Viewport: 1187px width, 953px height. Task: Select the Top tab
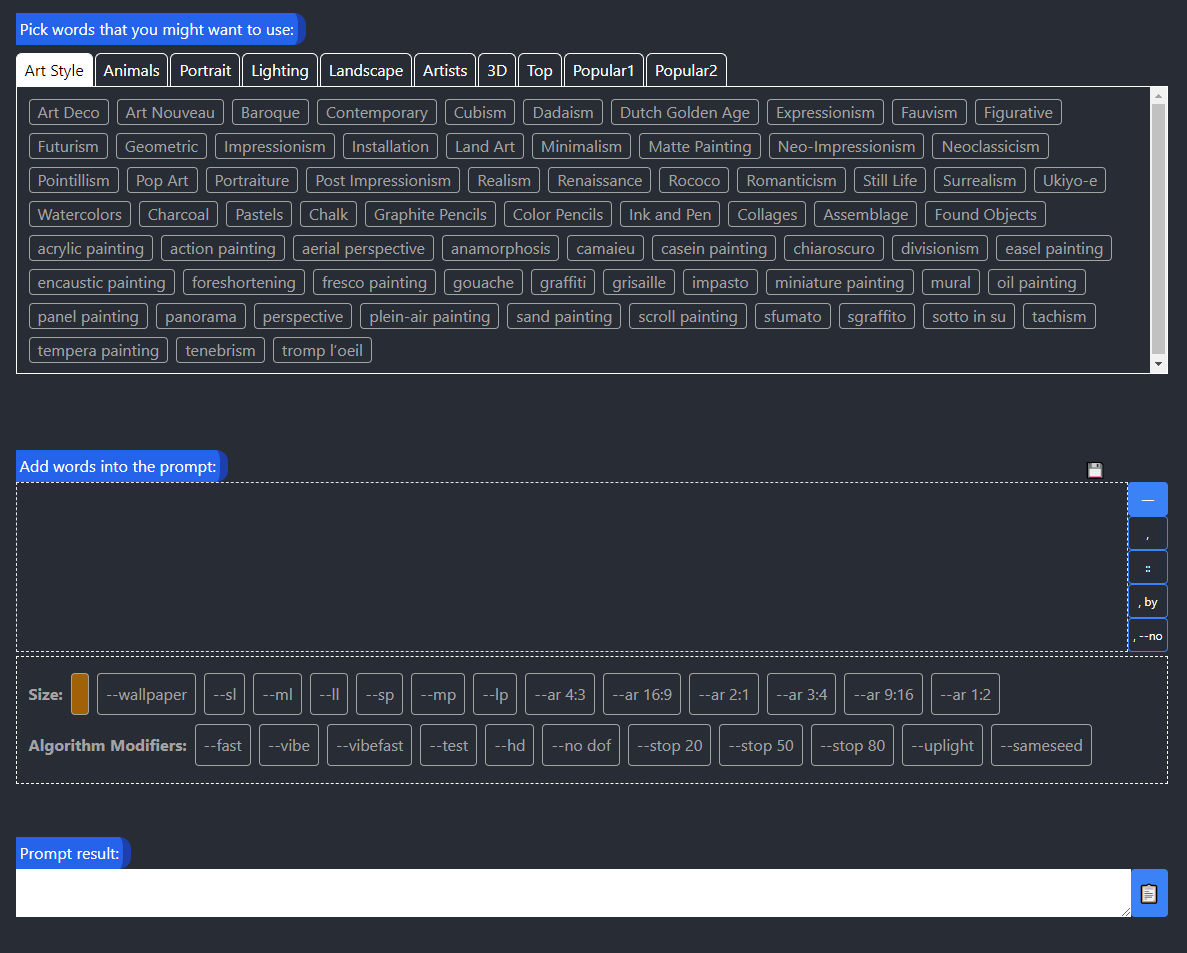tap(540, 70)
